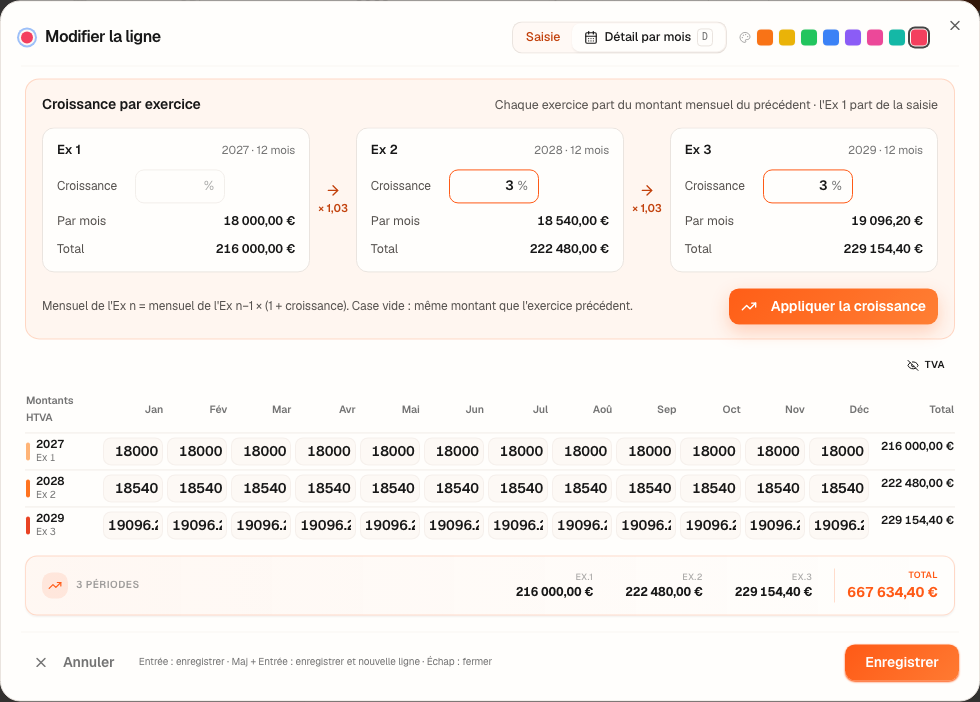Edit the Ex 2 Croissance percent field
Image resolution: width=980 pixels, height=702 pixels.
tap(494, 186)
